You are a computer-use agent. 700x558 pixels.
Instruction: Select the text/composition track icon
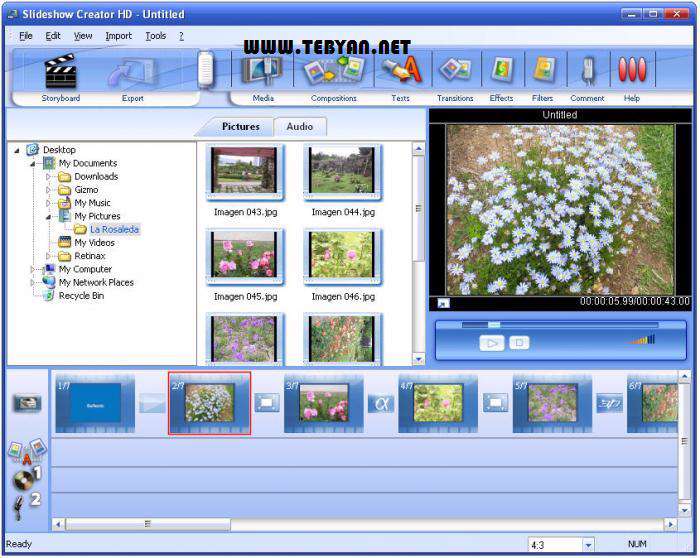tap(27, 451)
